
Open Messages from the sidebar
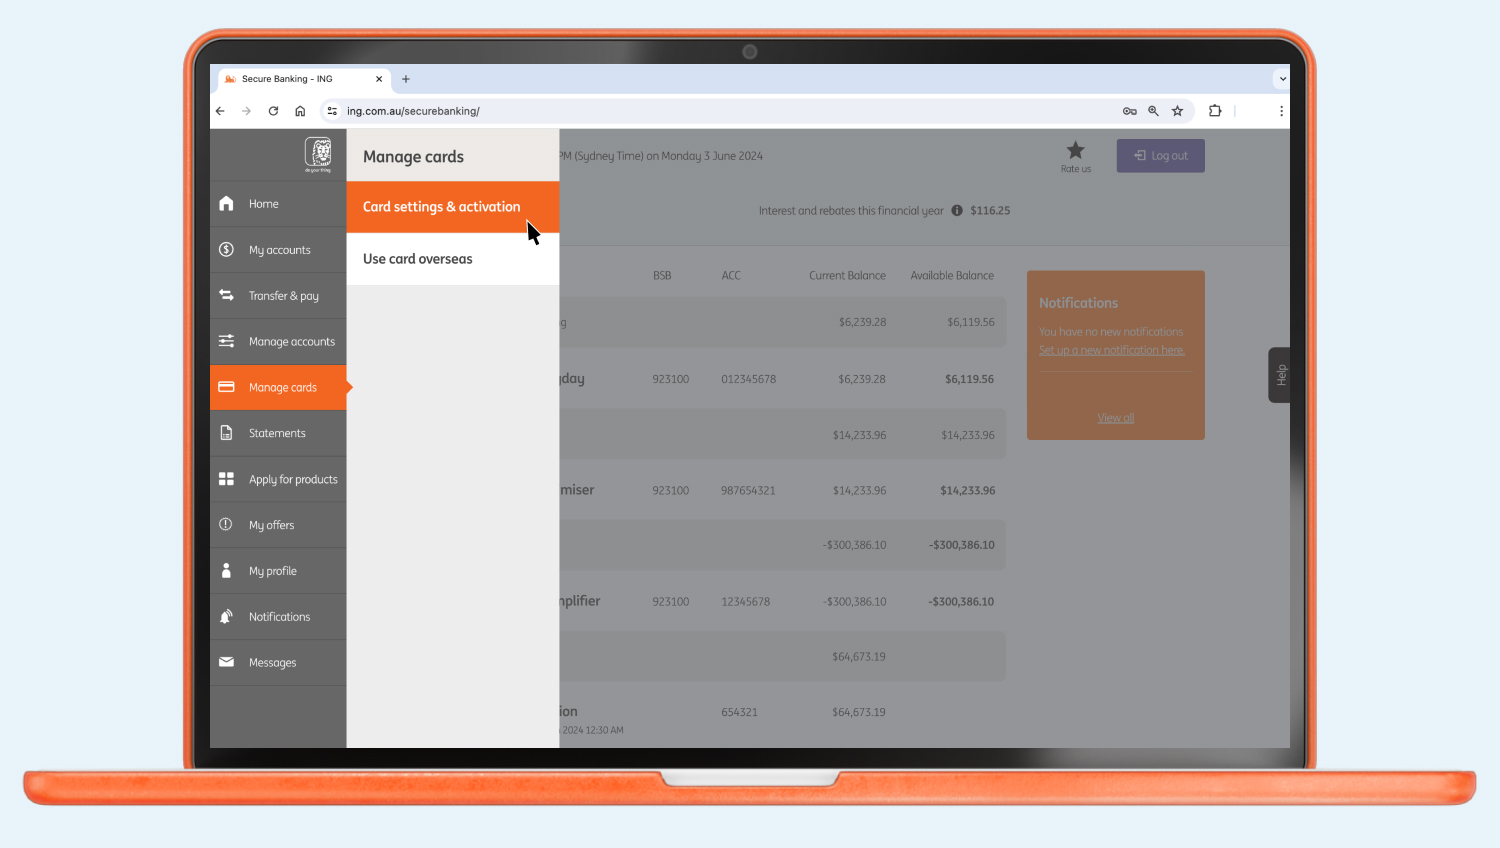pos(272,663)
